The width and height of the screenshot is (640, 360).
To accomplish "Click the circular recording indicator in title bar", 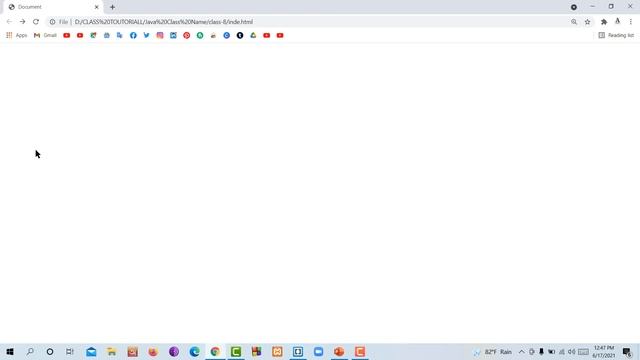I will coord(573,7).
